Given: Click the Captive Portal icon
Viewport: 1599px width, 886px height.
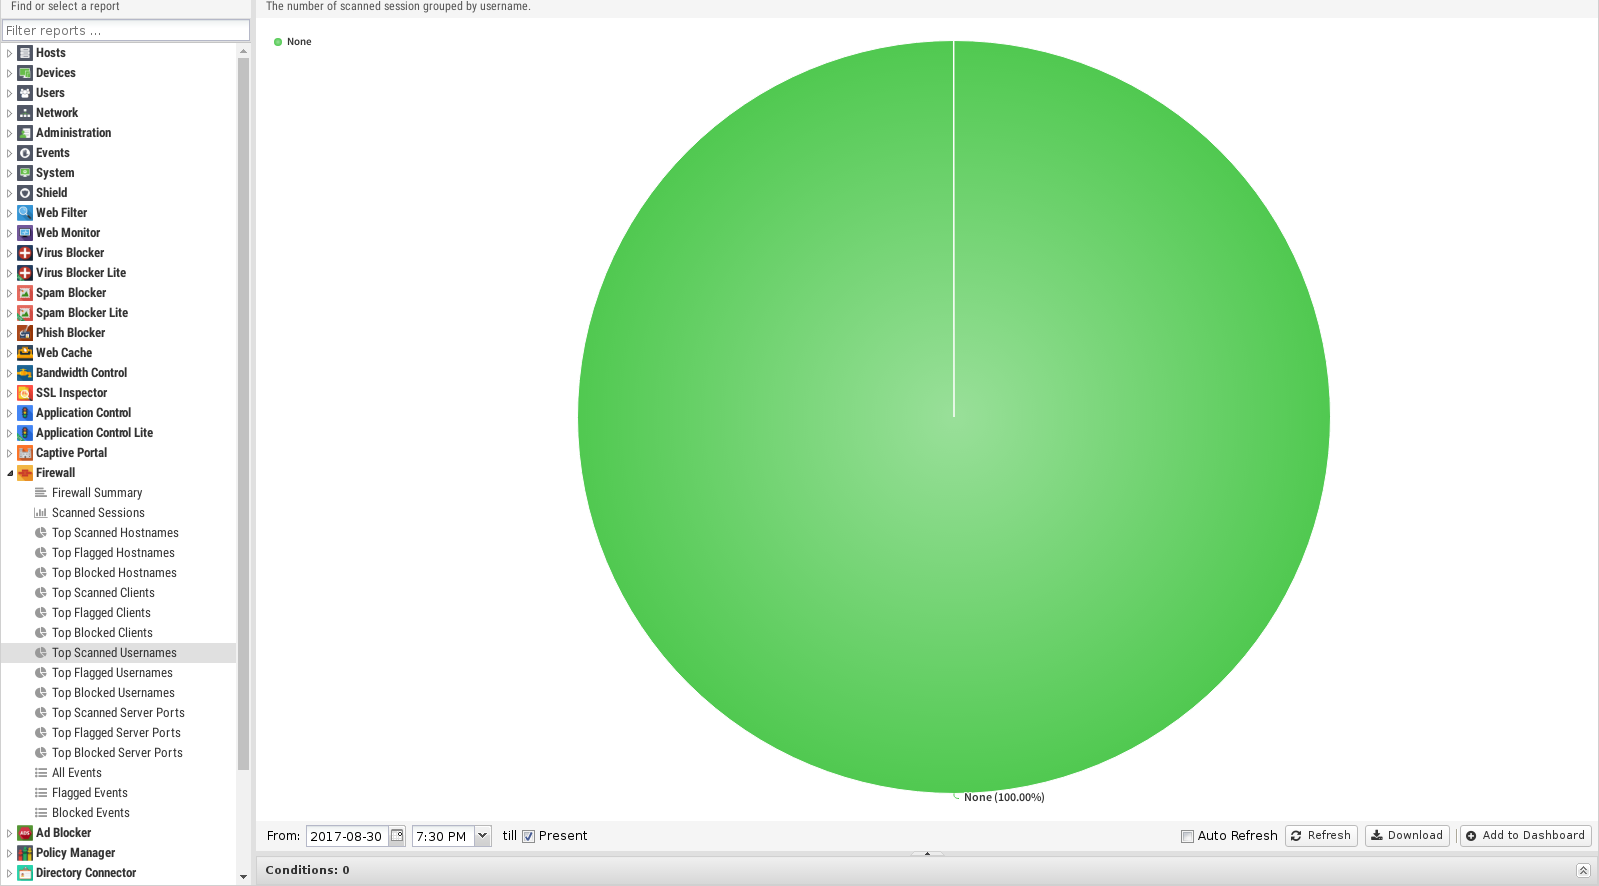Looking at the screenshot, I should (25, 453).
